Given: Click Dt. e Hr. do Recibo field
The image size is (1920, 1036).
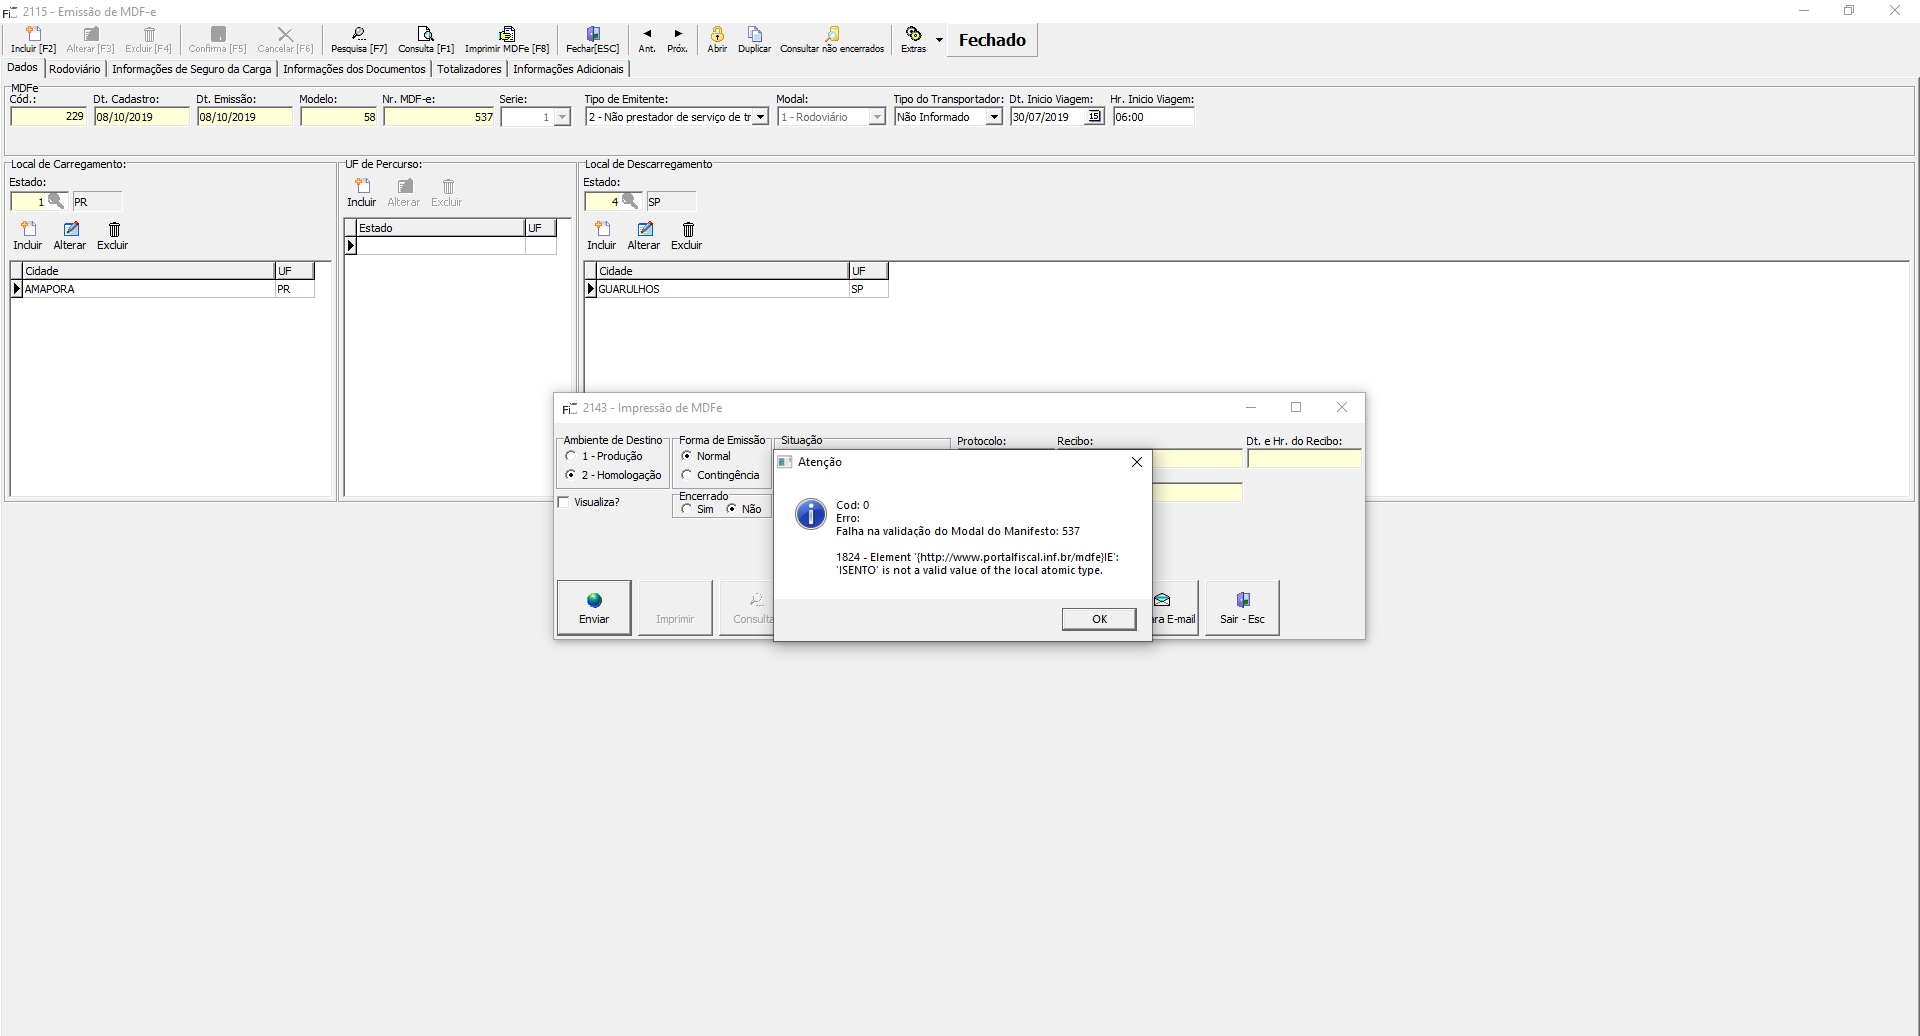Looking at the screenshot, I should [x=1304, y=458].
